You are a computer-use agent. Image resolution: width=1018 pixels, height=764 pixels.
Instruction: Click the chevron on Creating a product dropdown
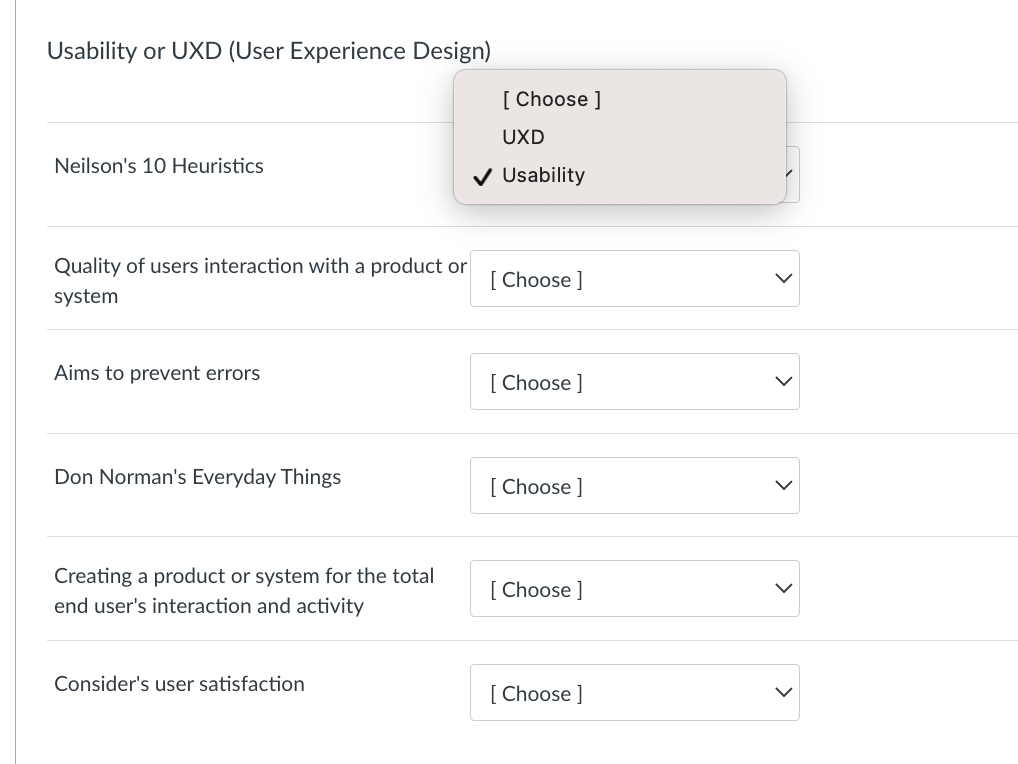[784, 587]
